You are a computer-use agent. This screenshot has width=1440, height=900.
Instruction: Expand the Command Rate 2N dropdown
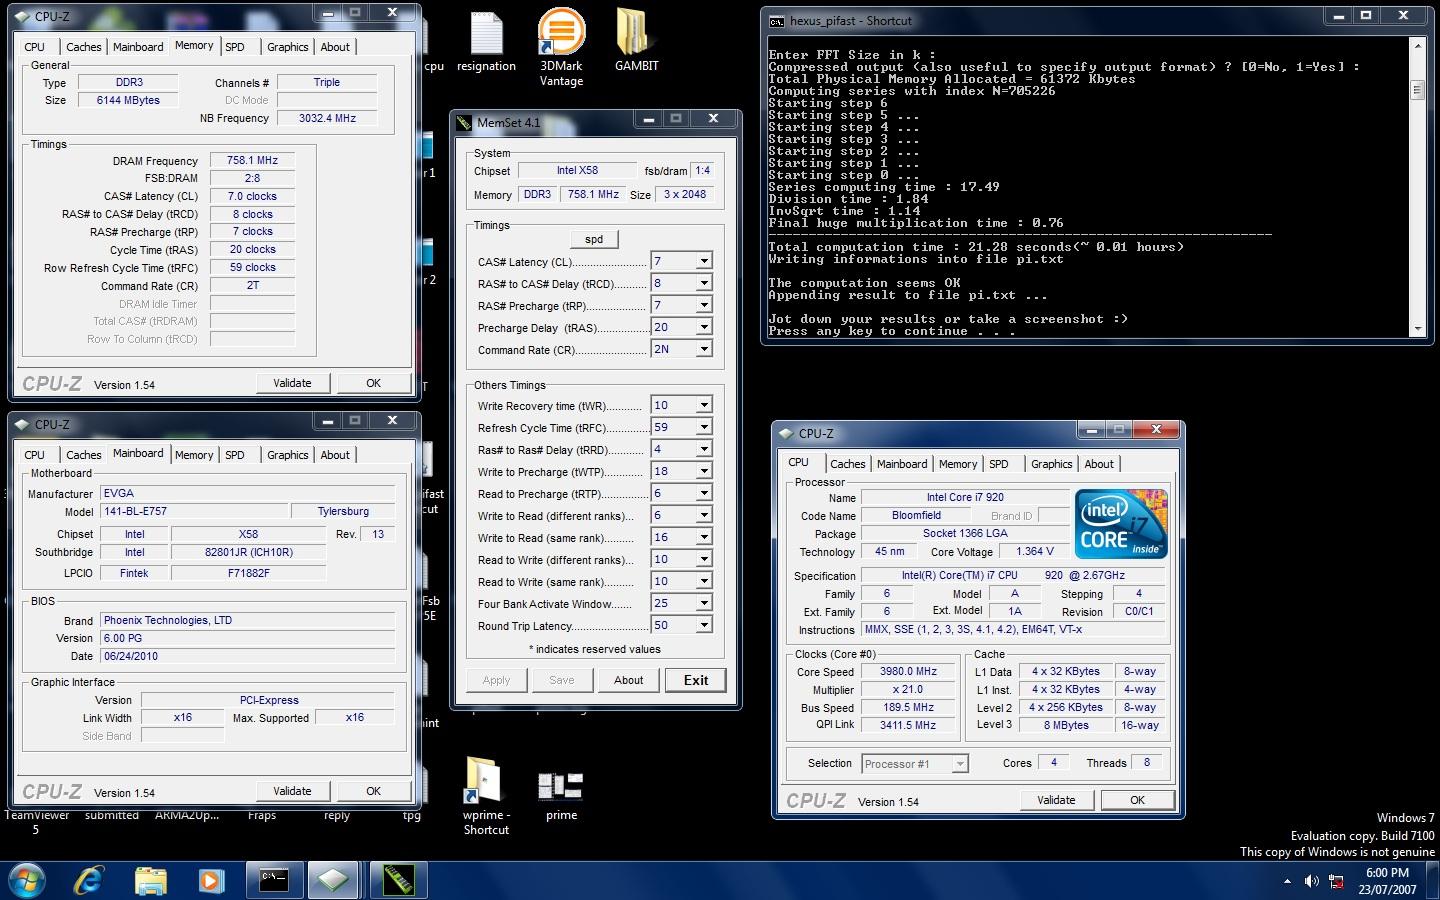coord(703,349)
